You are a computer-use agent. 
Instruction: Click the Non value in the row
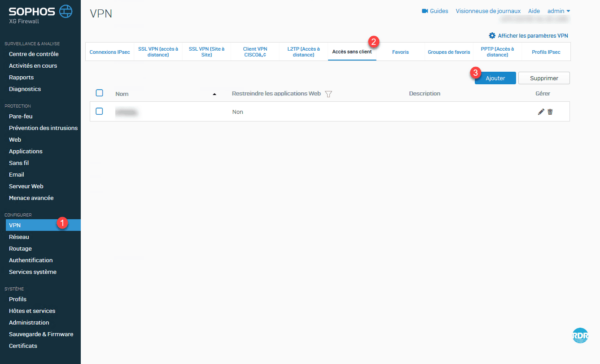click(238, 112)
